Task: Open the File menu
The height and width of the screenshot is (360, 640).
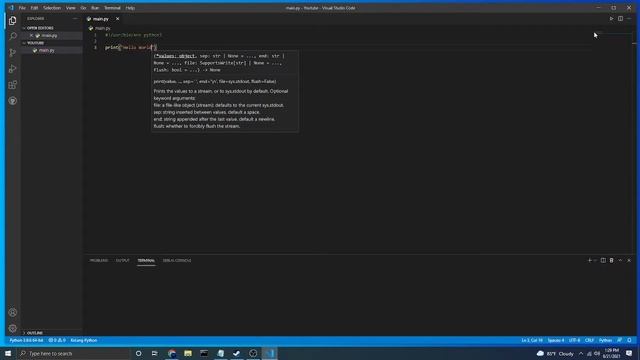Action: 22,8
